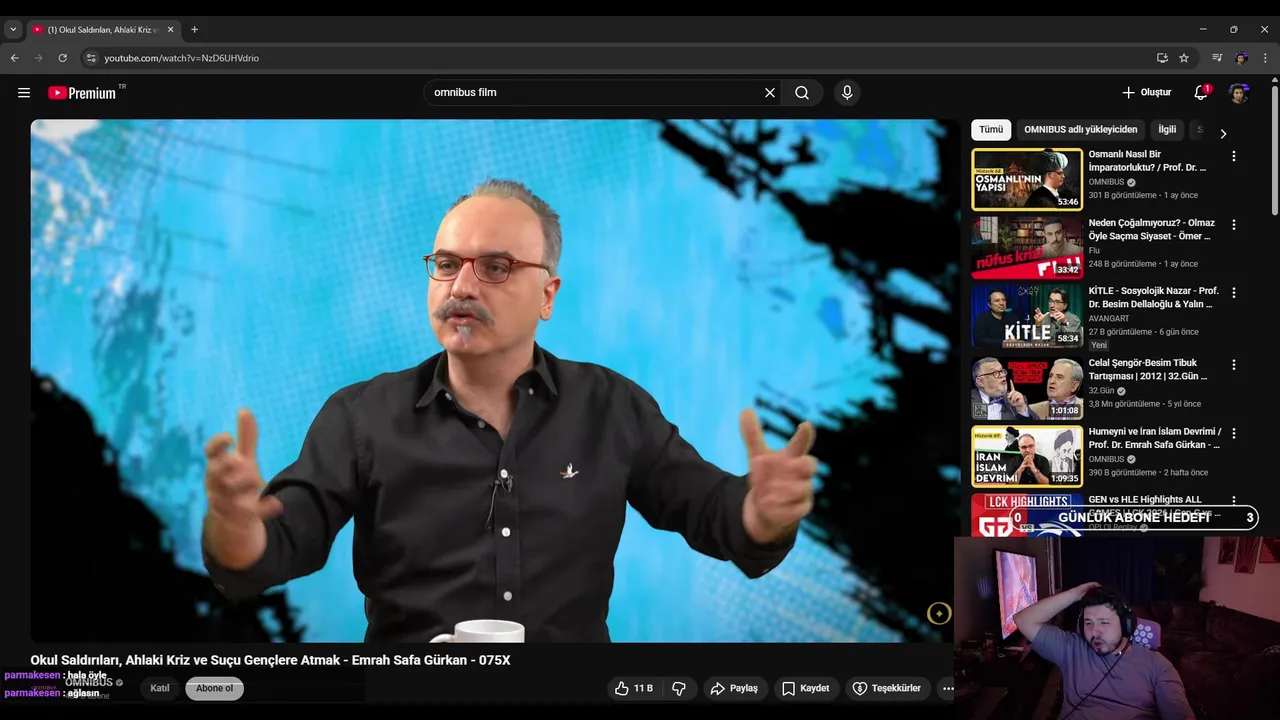Like the video with thumbs up
The height and width of the screenshot is (720, 1280).
633,688
